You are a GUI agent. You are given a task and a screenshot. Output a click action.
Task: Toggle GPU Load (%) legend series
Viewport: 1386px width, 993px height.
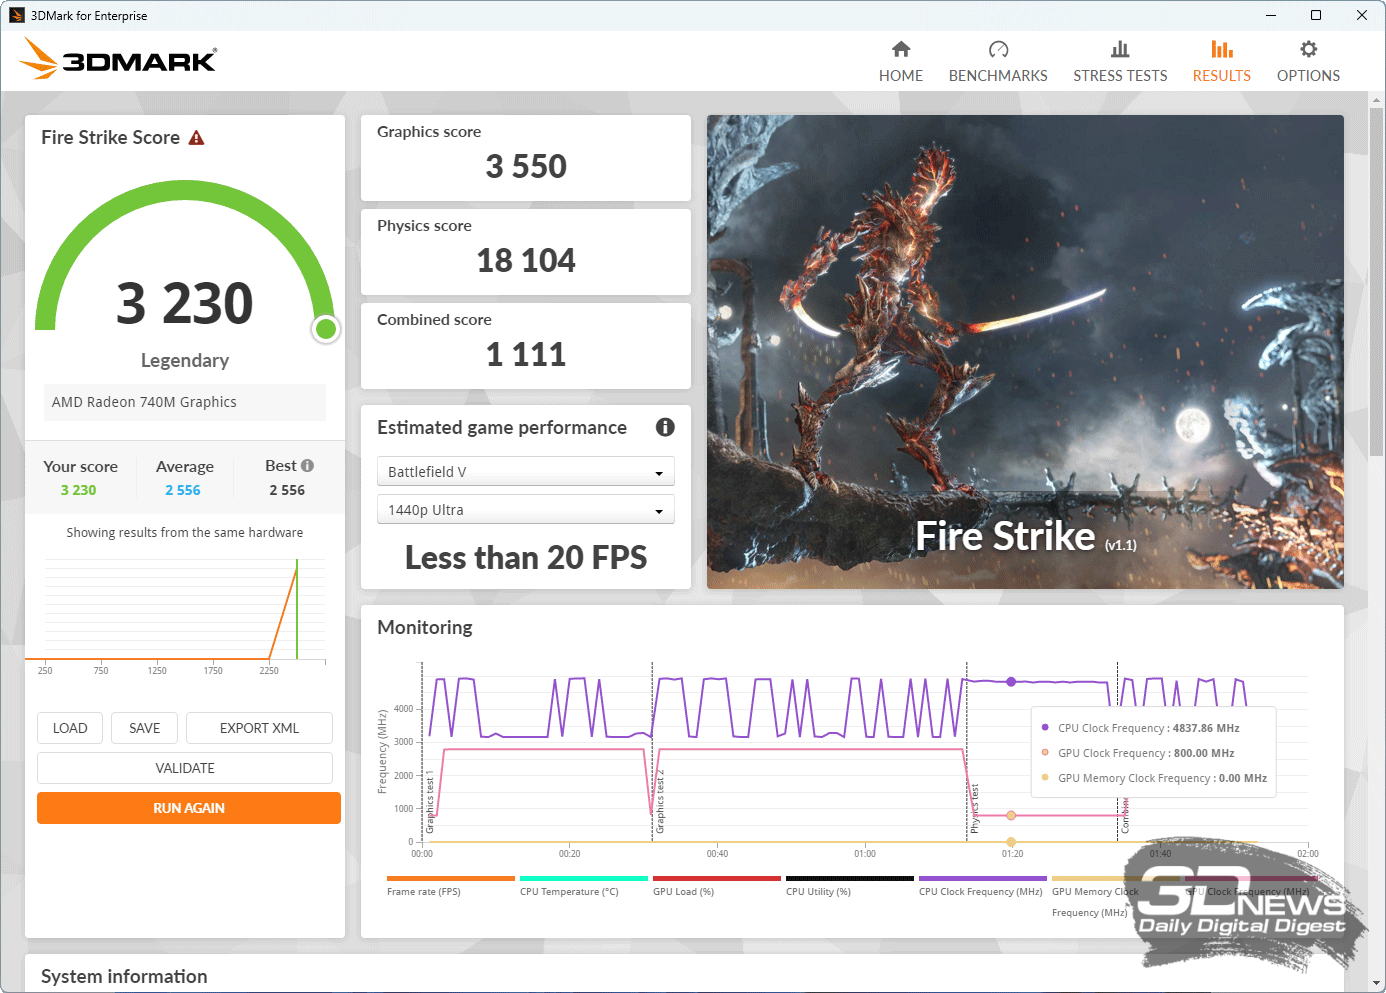683,891
